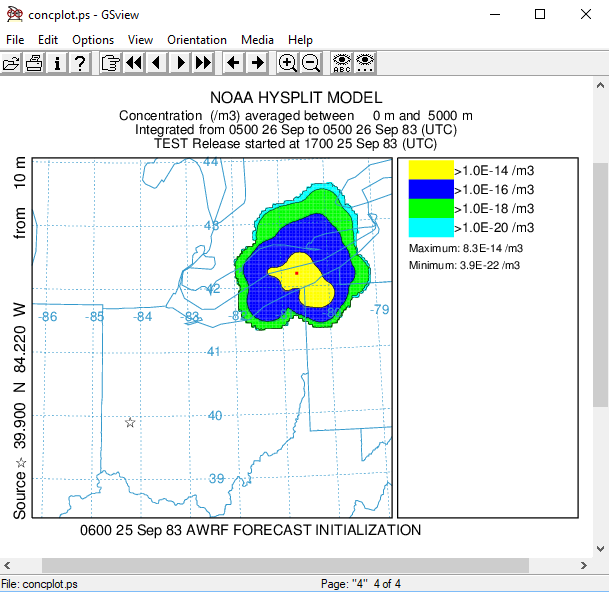
Task: Open the File menu
Action: point(15,40)
